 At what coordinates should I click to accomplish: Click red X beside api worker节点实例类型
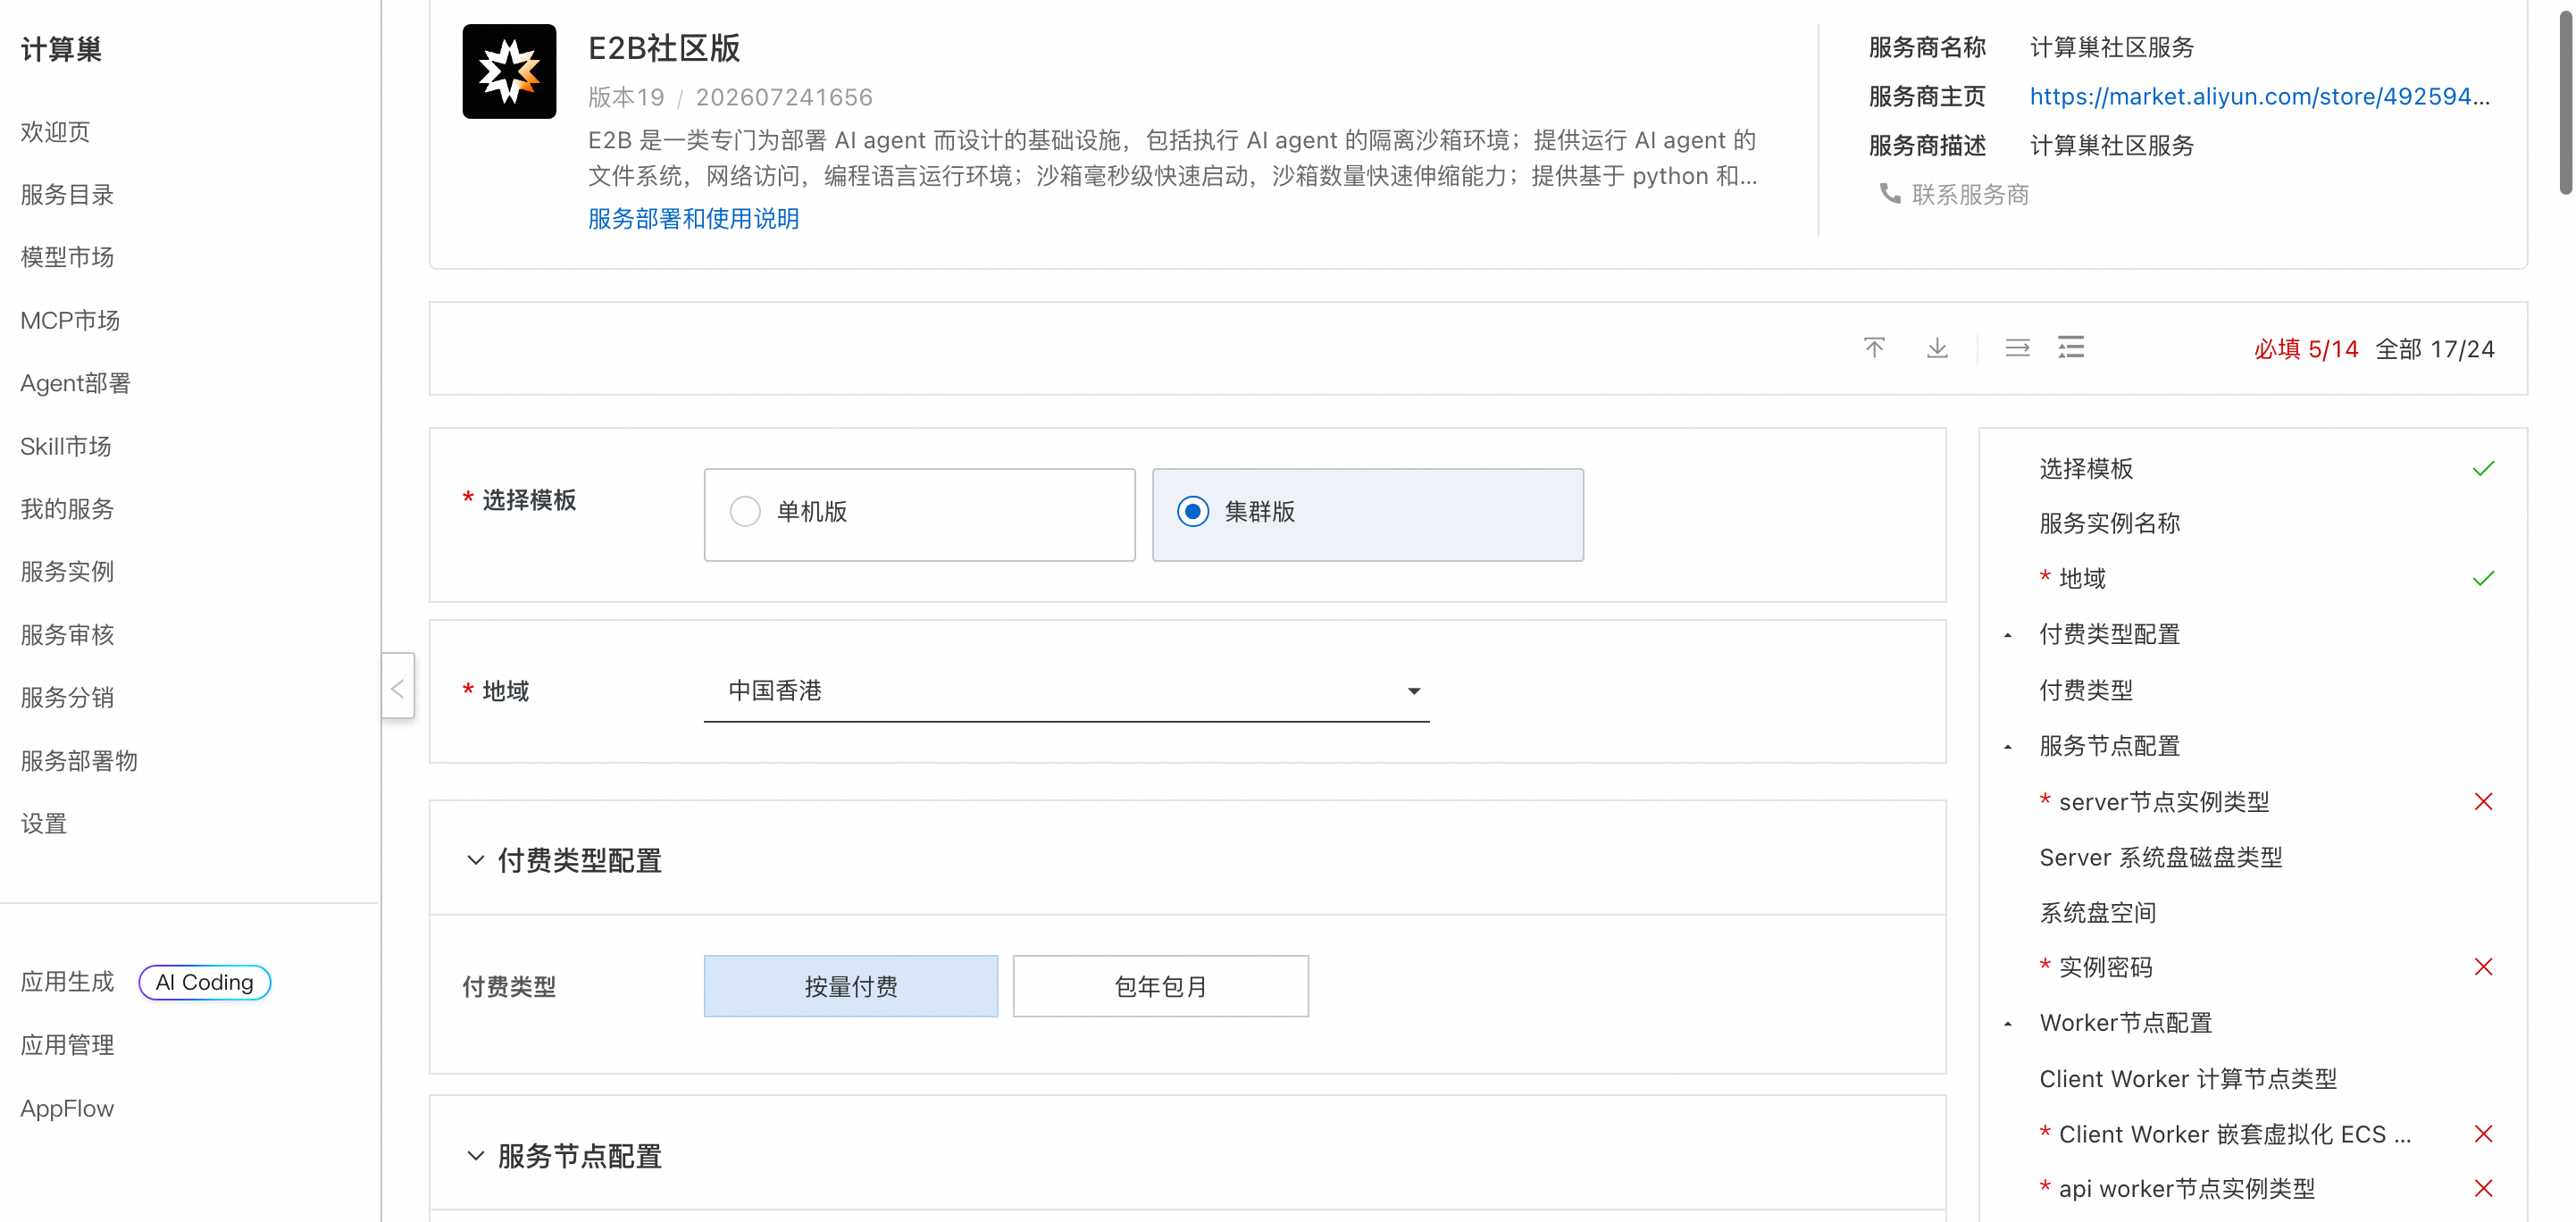click(2483, 1189)
